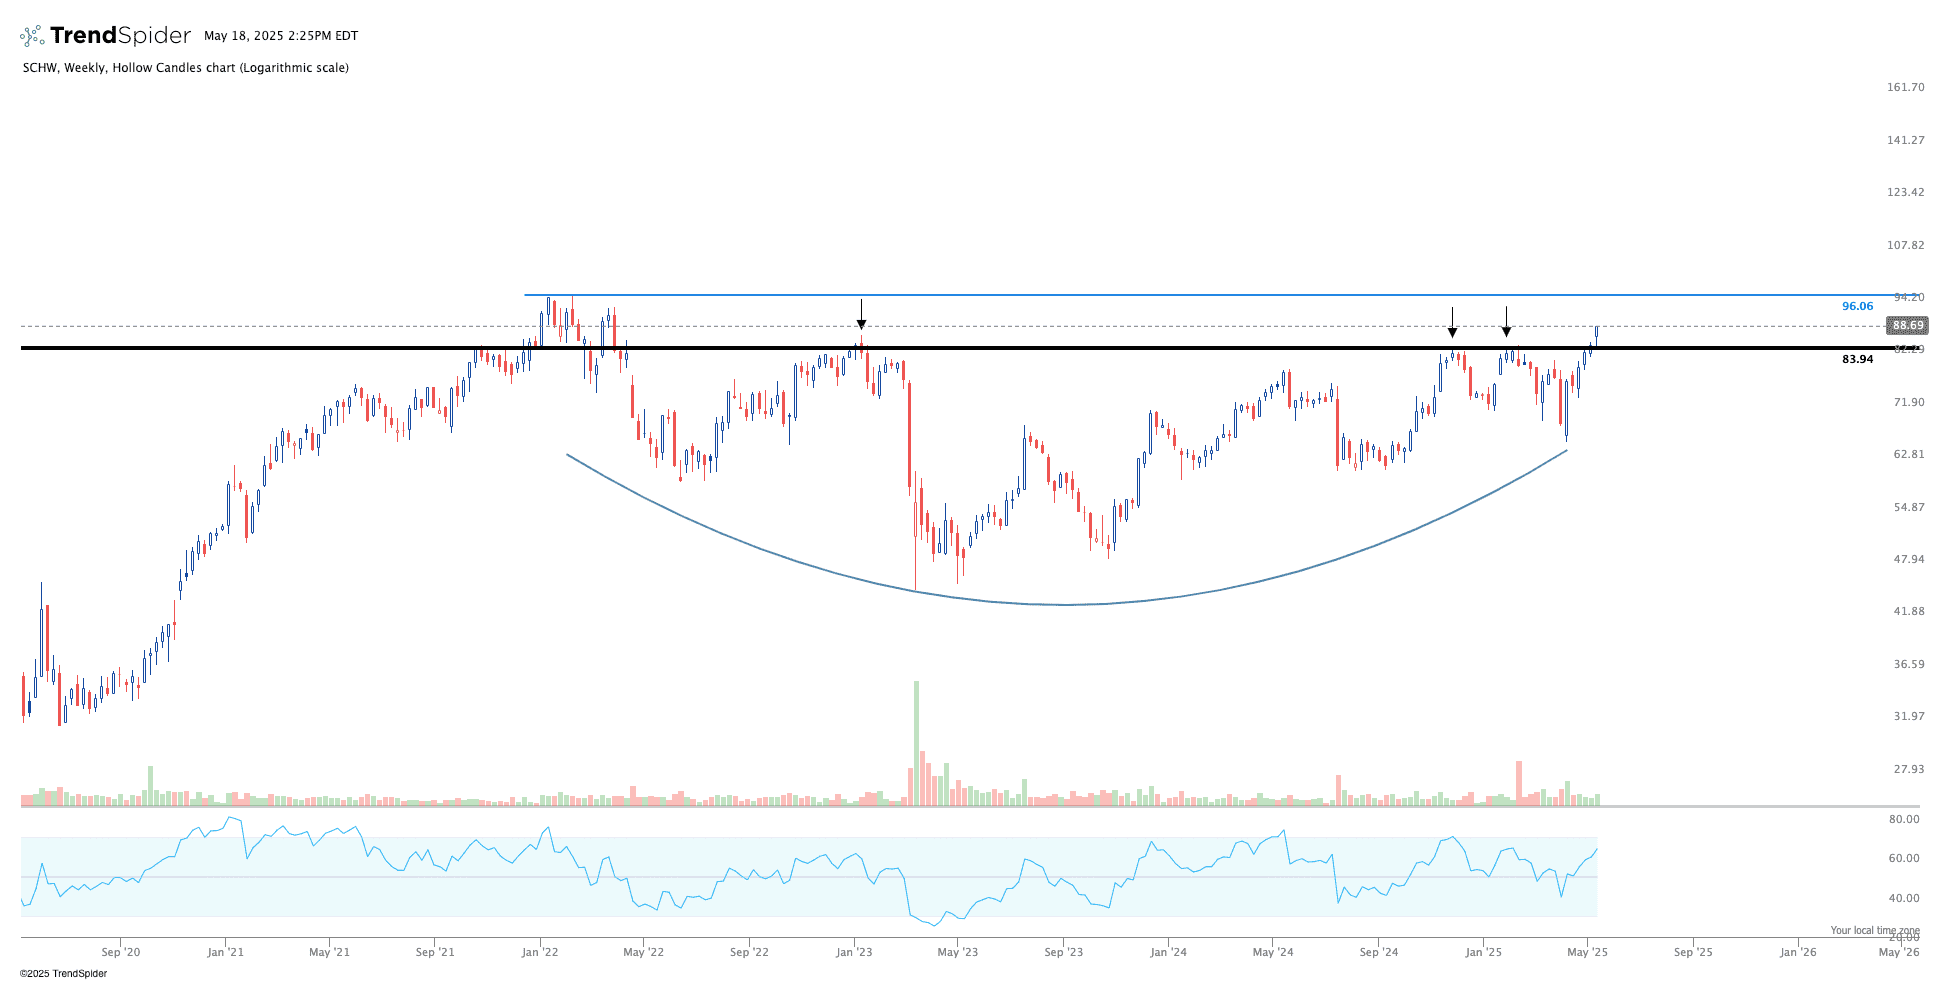Click the May 18, 2025 timestamp
The width and height of the screenshot is (1950, 983).
tap(281, 36)
